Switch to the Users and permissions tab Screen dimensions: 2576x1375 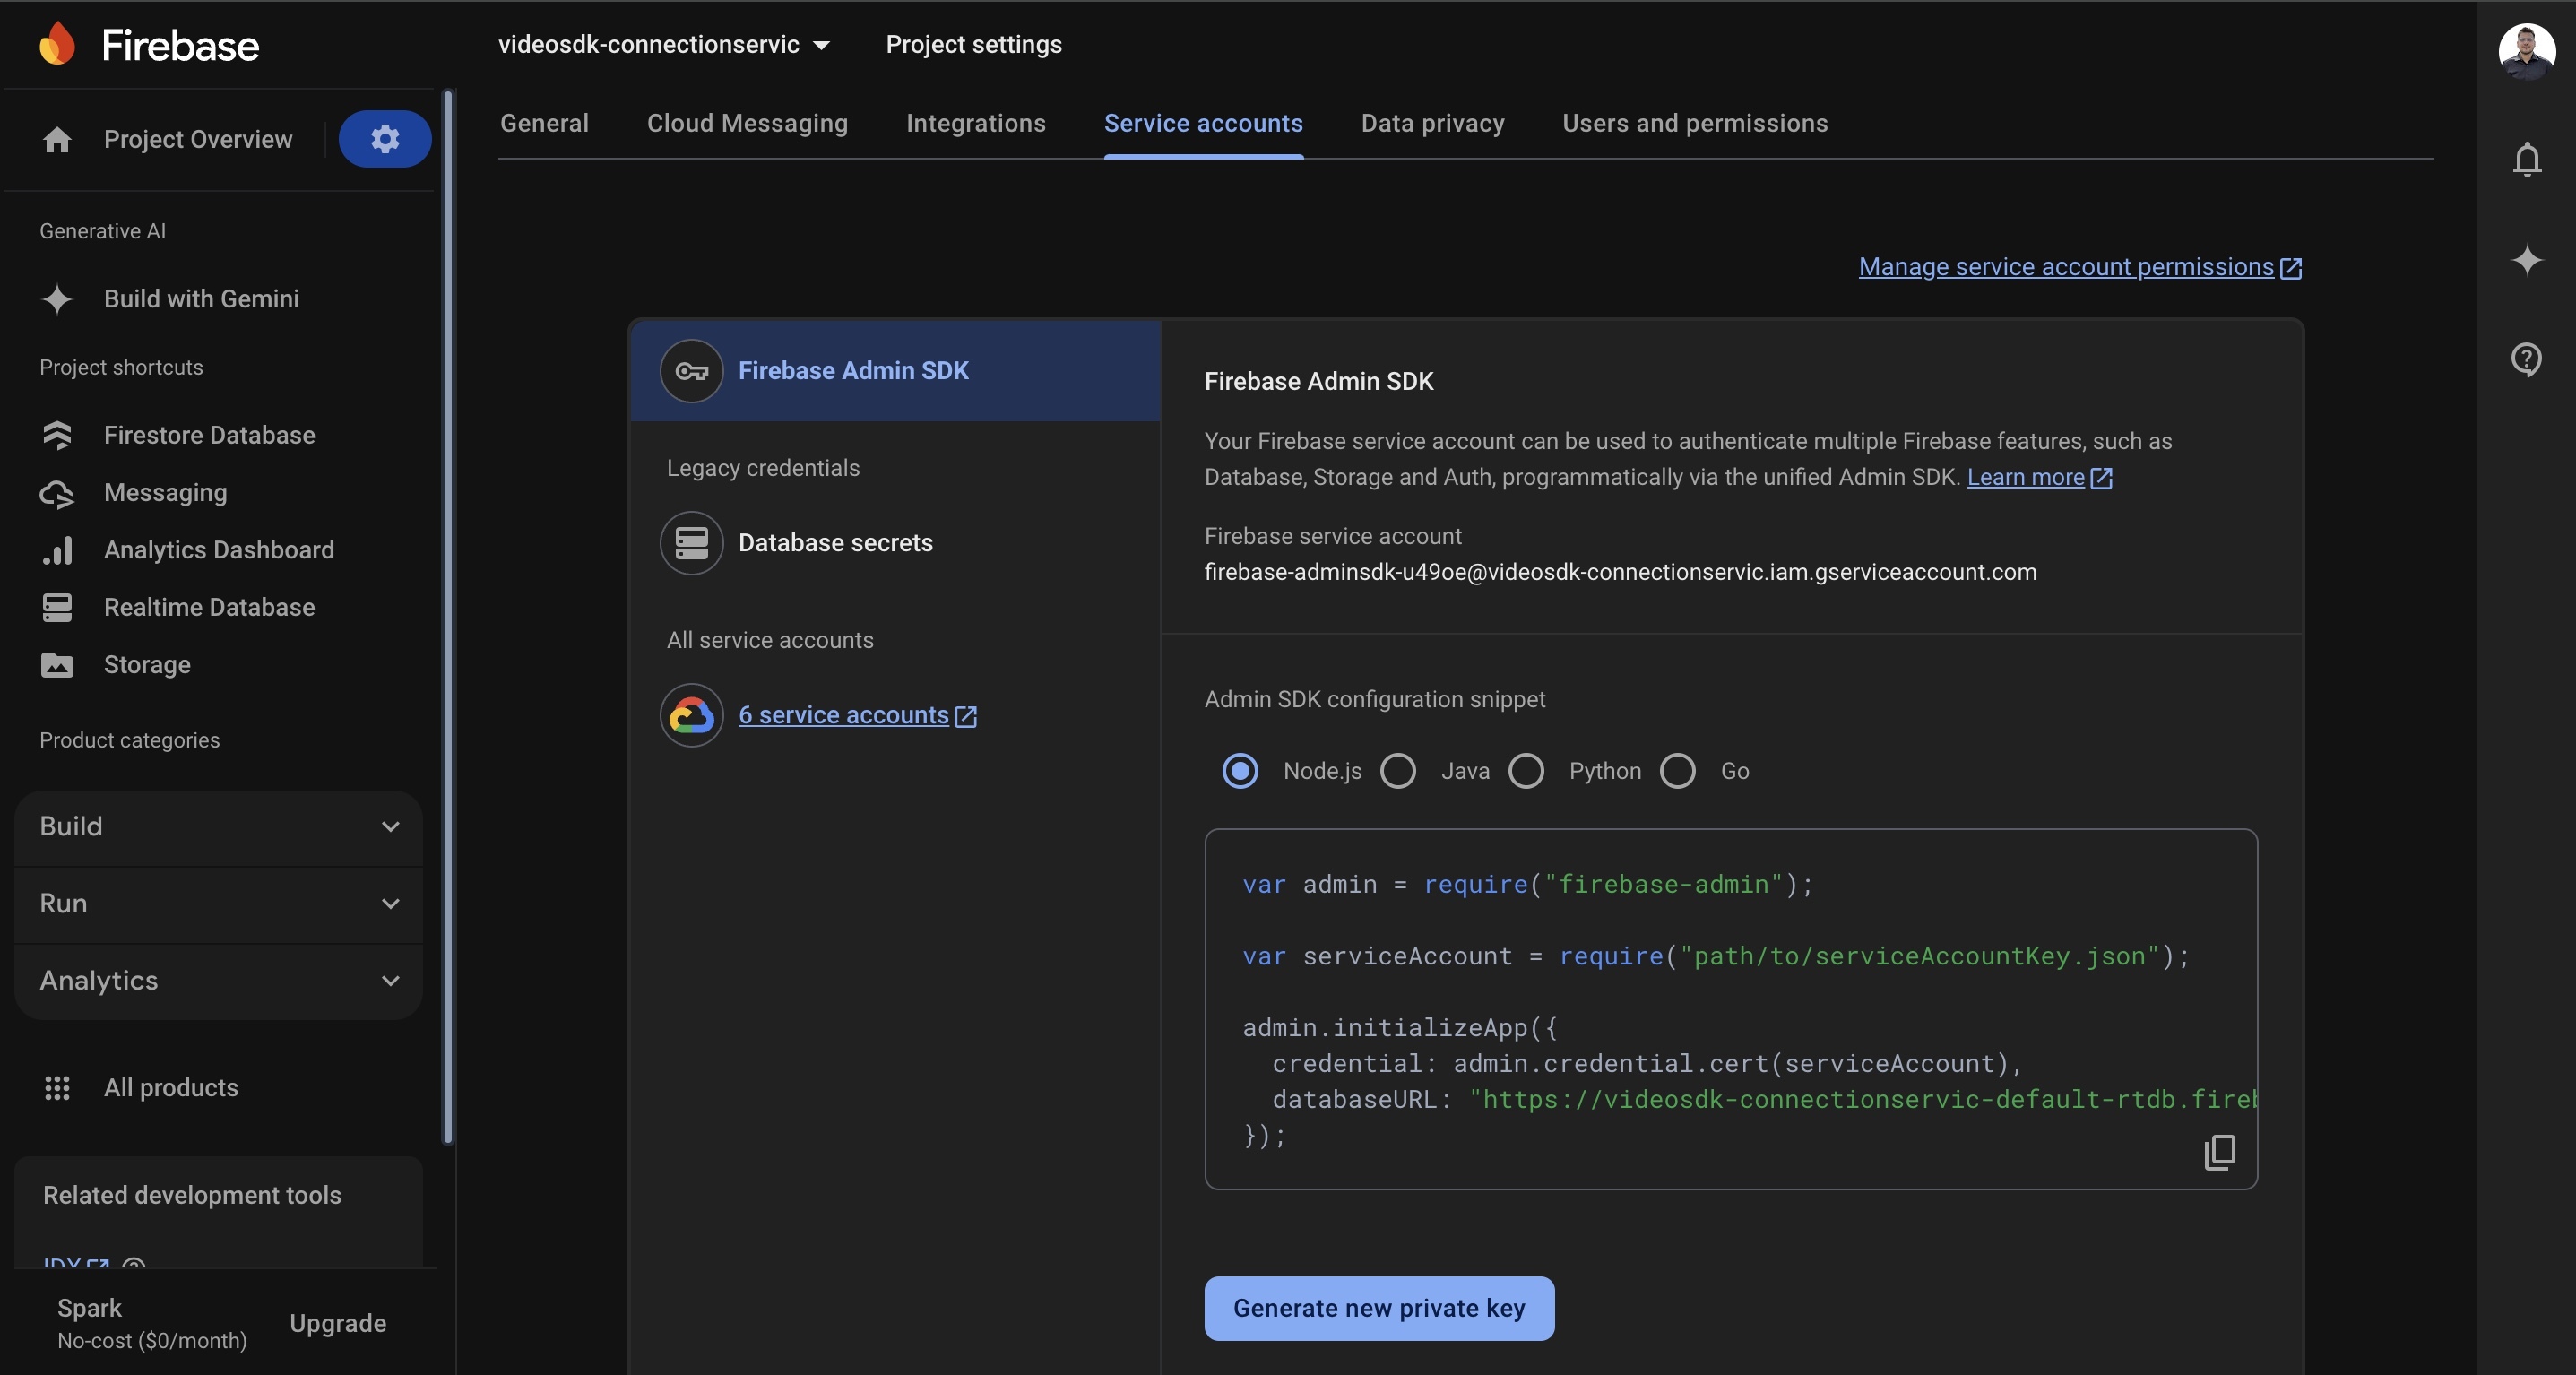[1695, 123]
